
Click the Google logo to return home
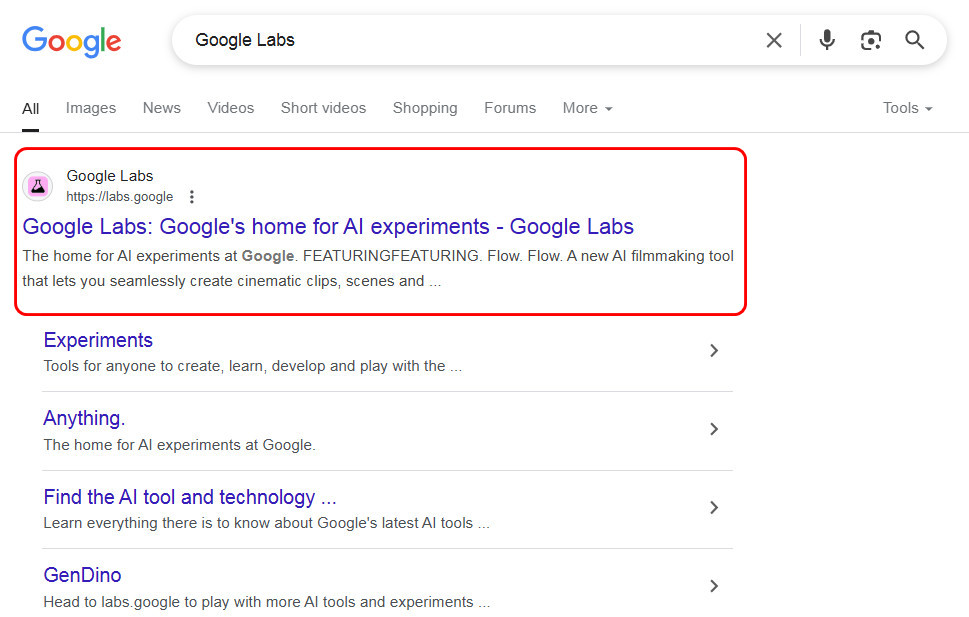(71, 42)
